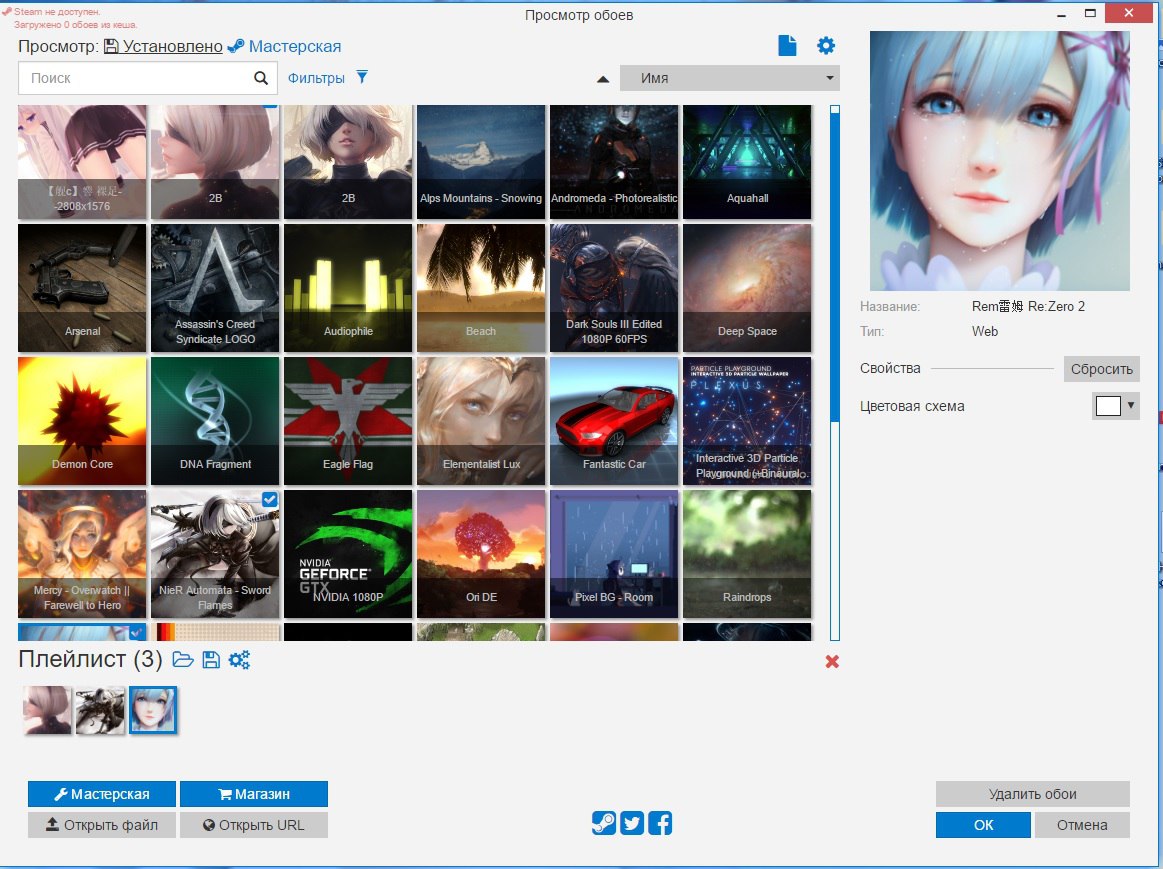The height and width of the screenshot is (869, 1163).
Task: Click the Отмена cancel button
Action: pyautogui.click(x=1082, y=825)
